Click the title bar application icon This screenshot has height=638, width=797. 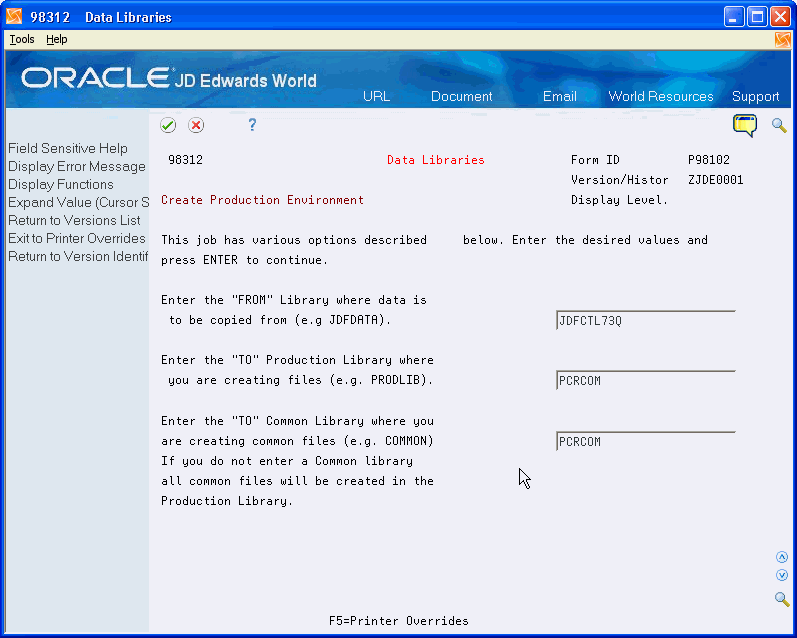14,17
